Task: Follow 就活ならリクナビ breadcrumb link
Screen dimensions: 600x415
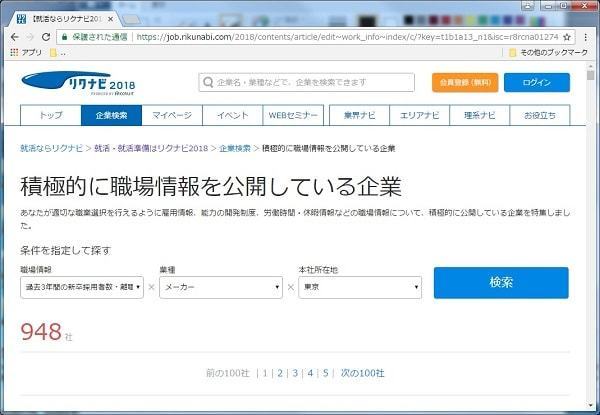Action: [51, 148]
